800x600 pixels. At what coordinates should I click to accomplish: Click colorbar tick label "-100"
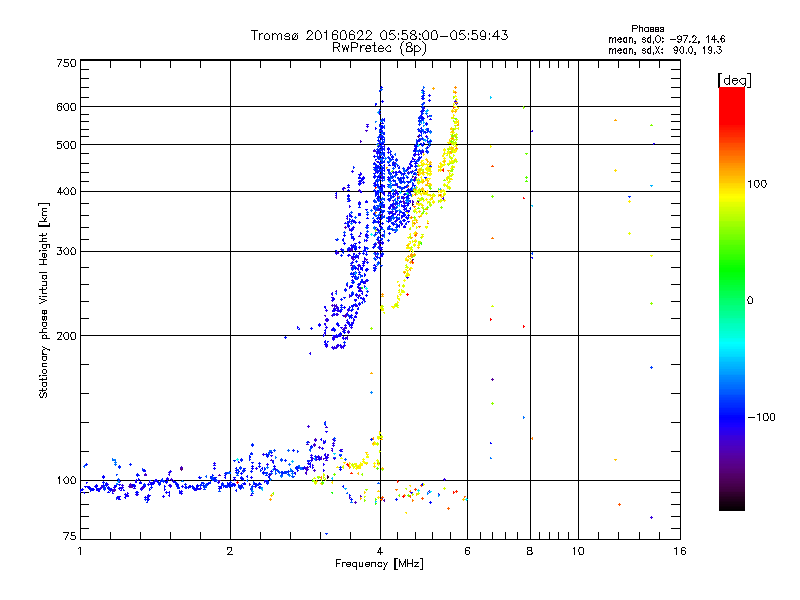click(x=762, y=417)
